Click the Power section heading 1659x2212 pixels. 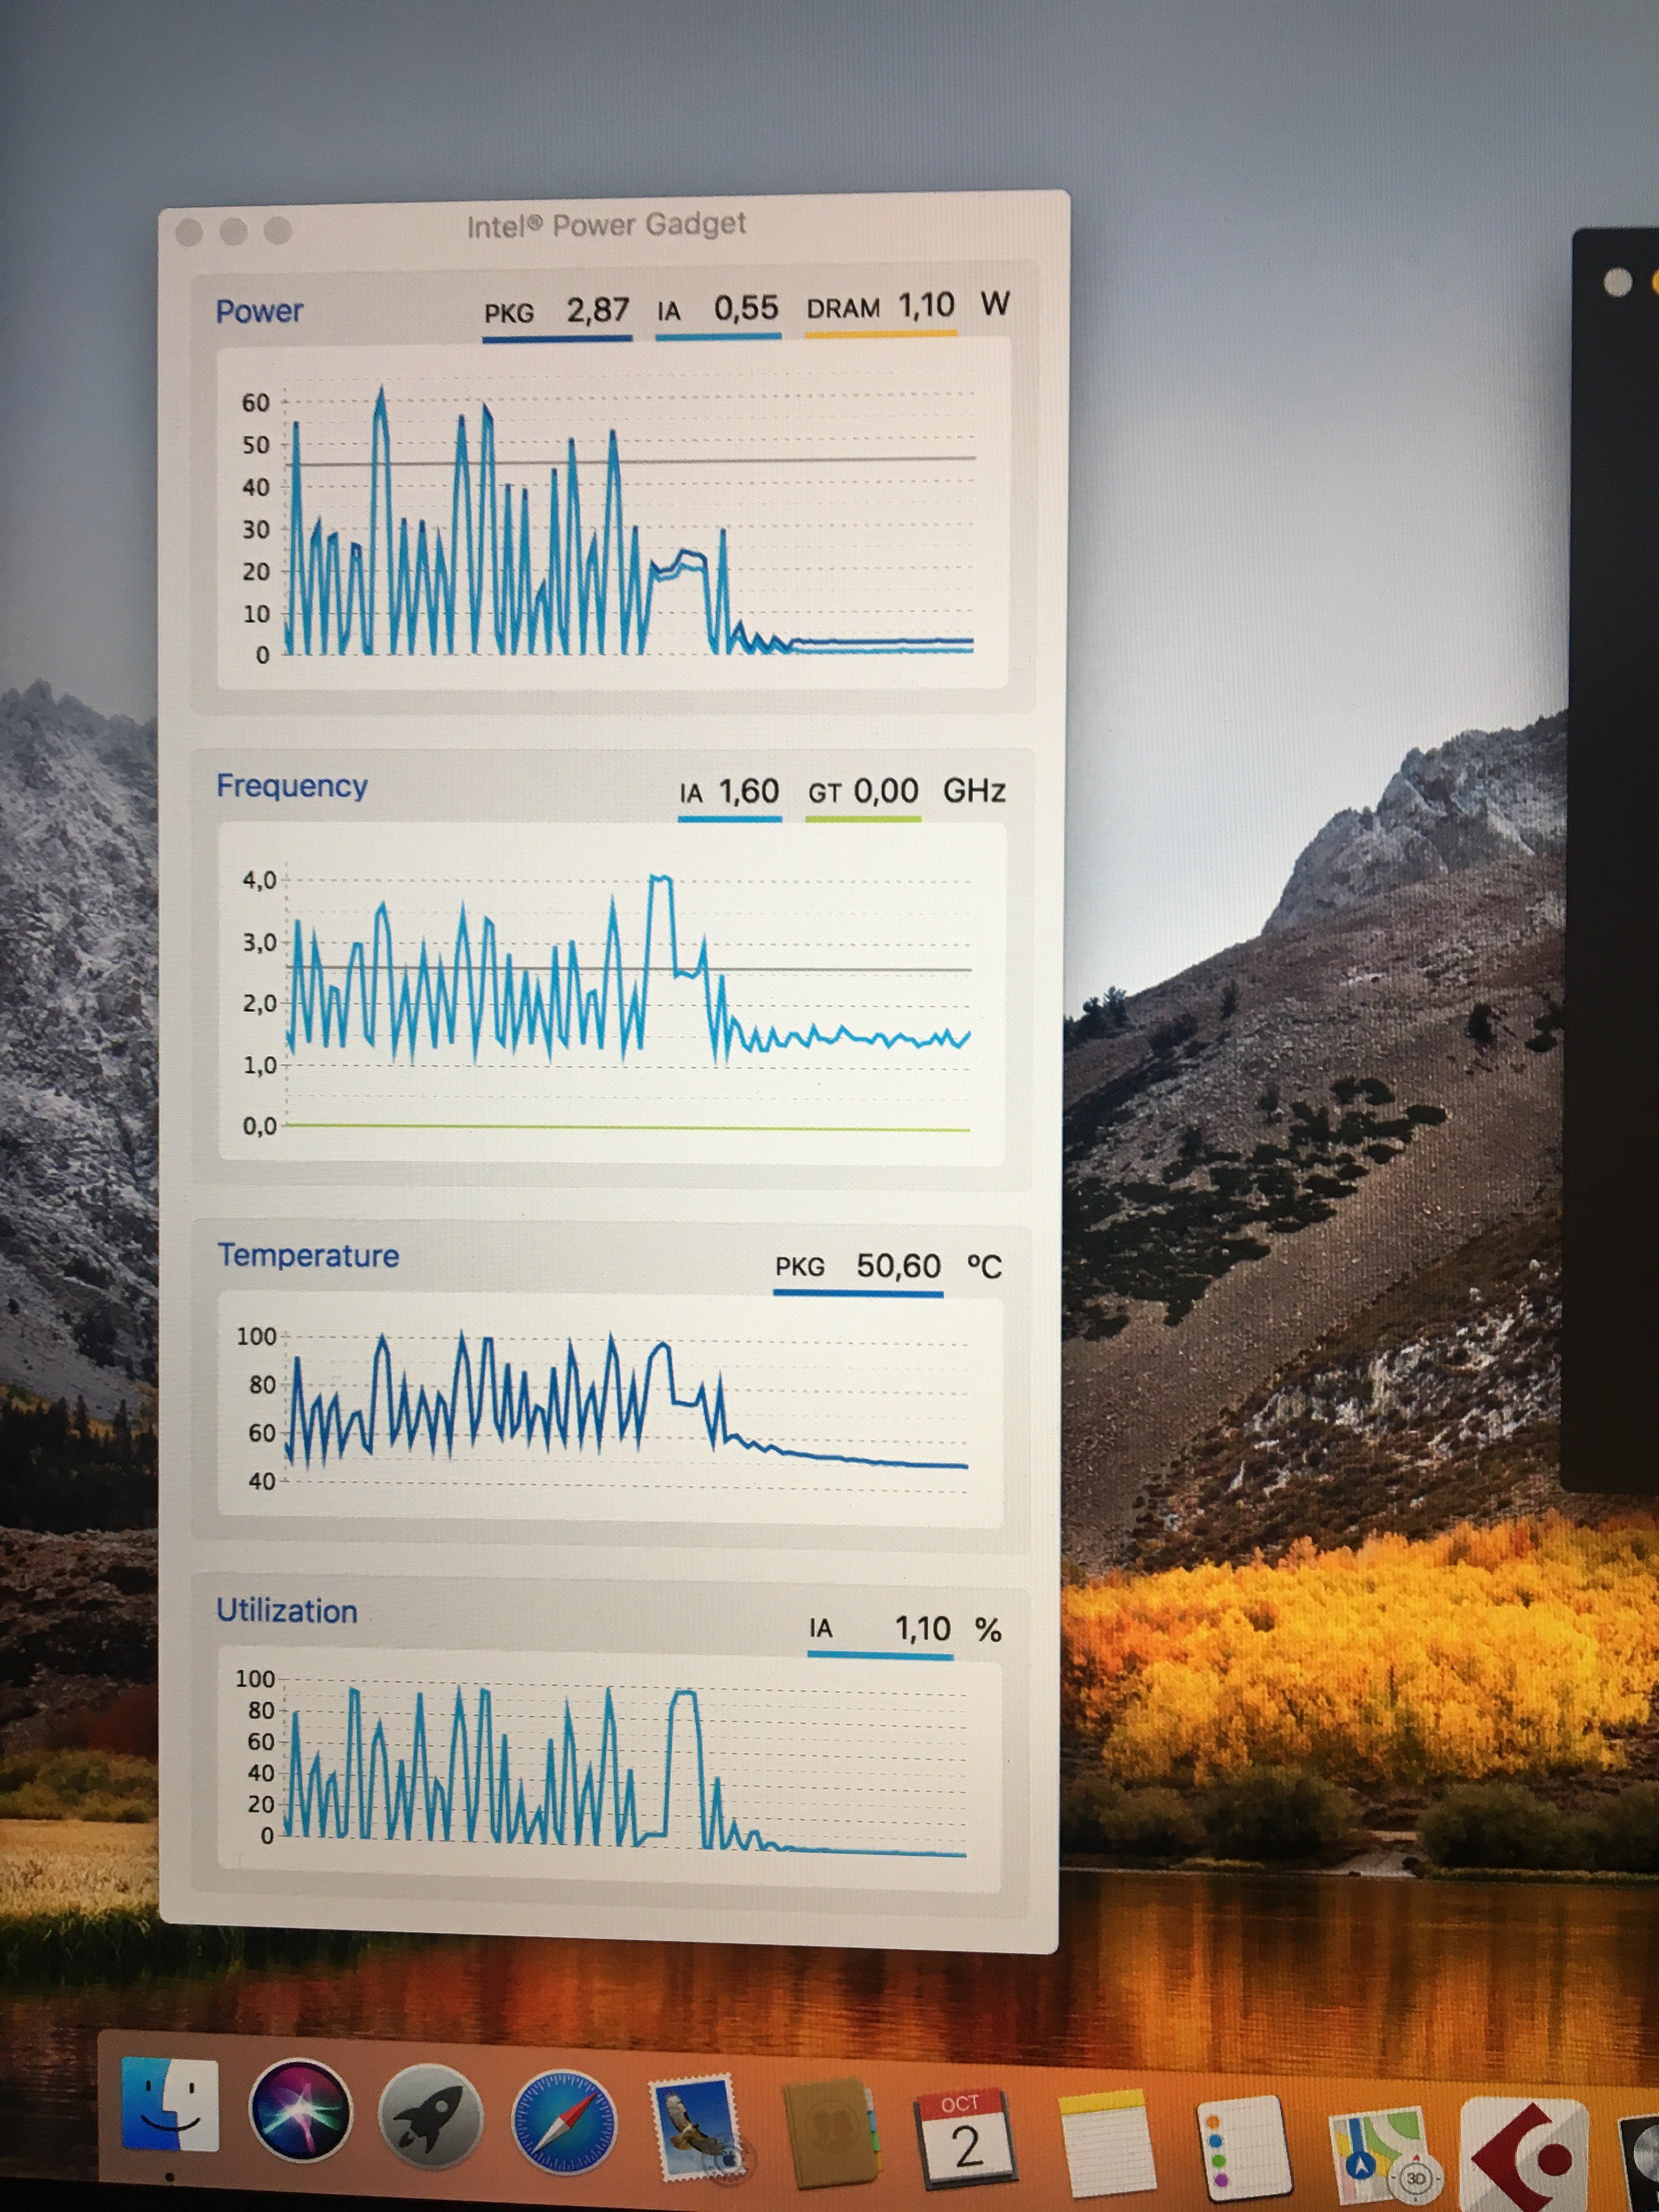click(x=259, y=310)
